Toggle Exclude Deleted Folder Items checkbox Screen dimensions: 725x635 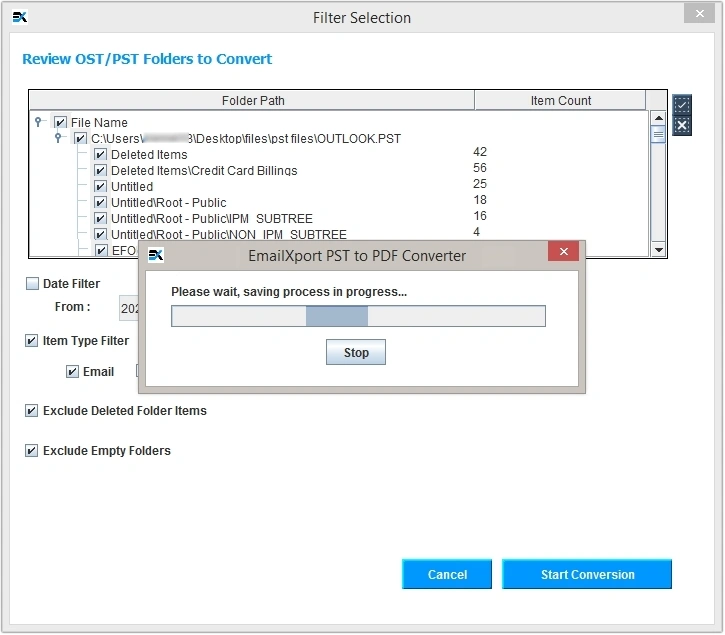(x=31, y=411)
